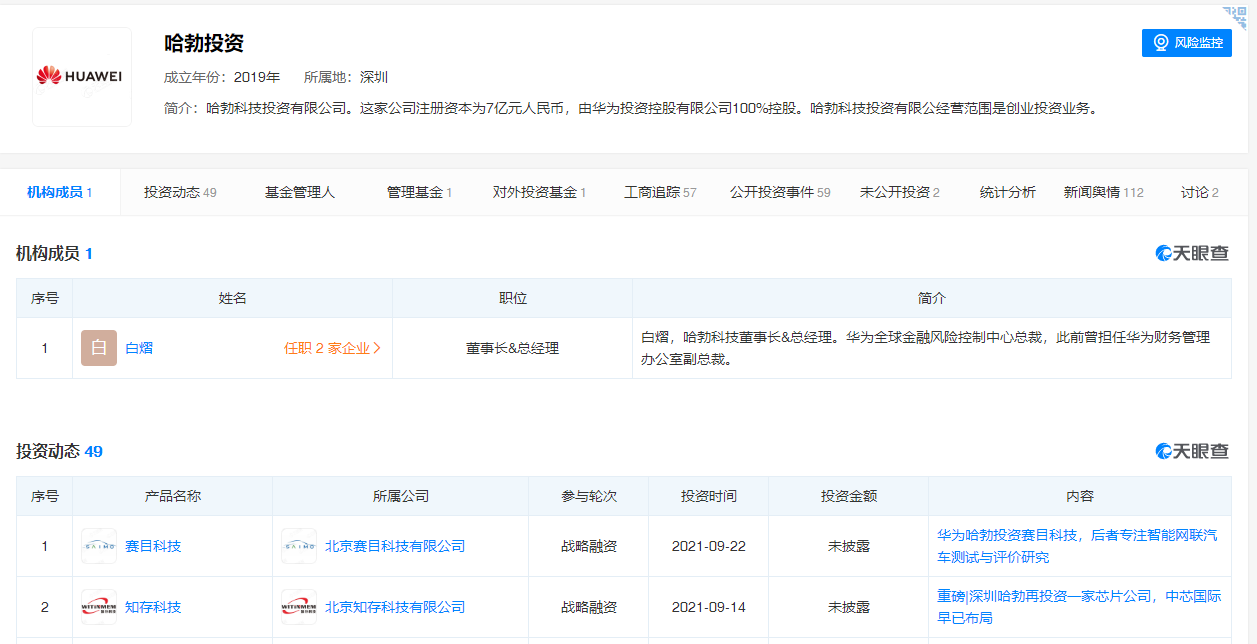Select the 对外投资基金 tab
Screen dimensions: 1257x644
(x=540, y=192)
